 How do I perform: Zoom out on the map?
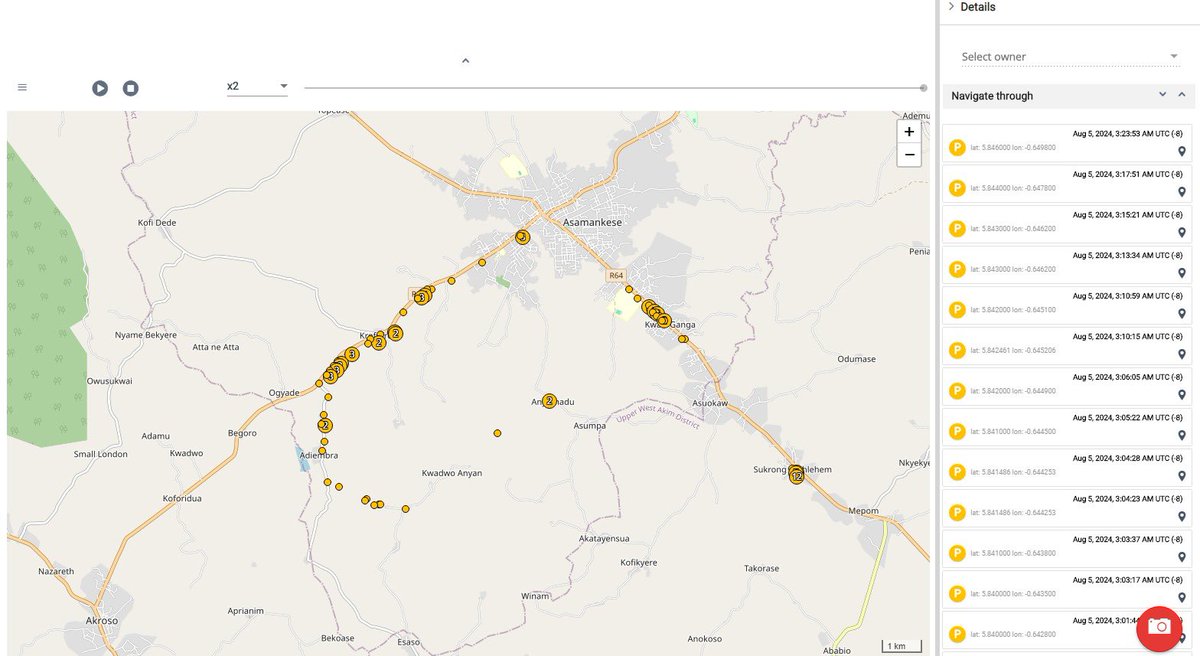pos(909,155)
